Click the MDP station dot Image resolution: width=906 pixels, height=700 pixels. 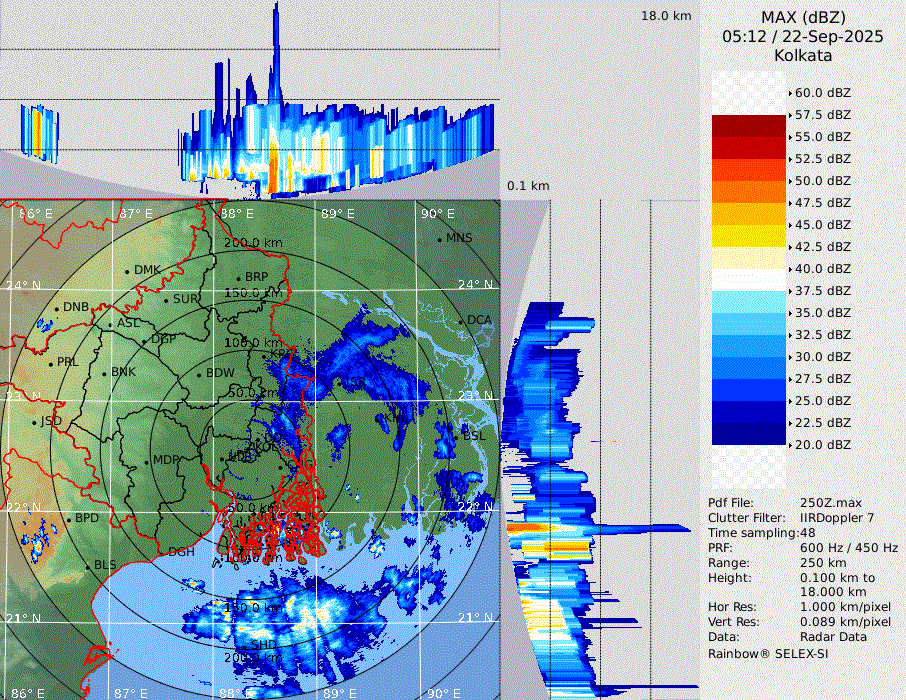tap(147, 461)
